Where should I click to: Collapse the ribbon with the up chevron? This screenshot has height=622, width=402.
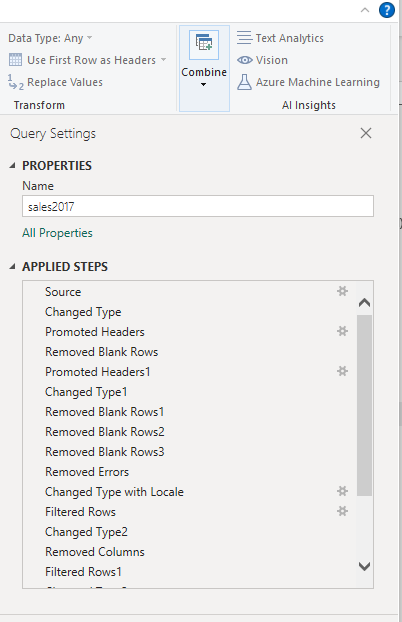click(365, 10)
